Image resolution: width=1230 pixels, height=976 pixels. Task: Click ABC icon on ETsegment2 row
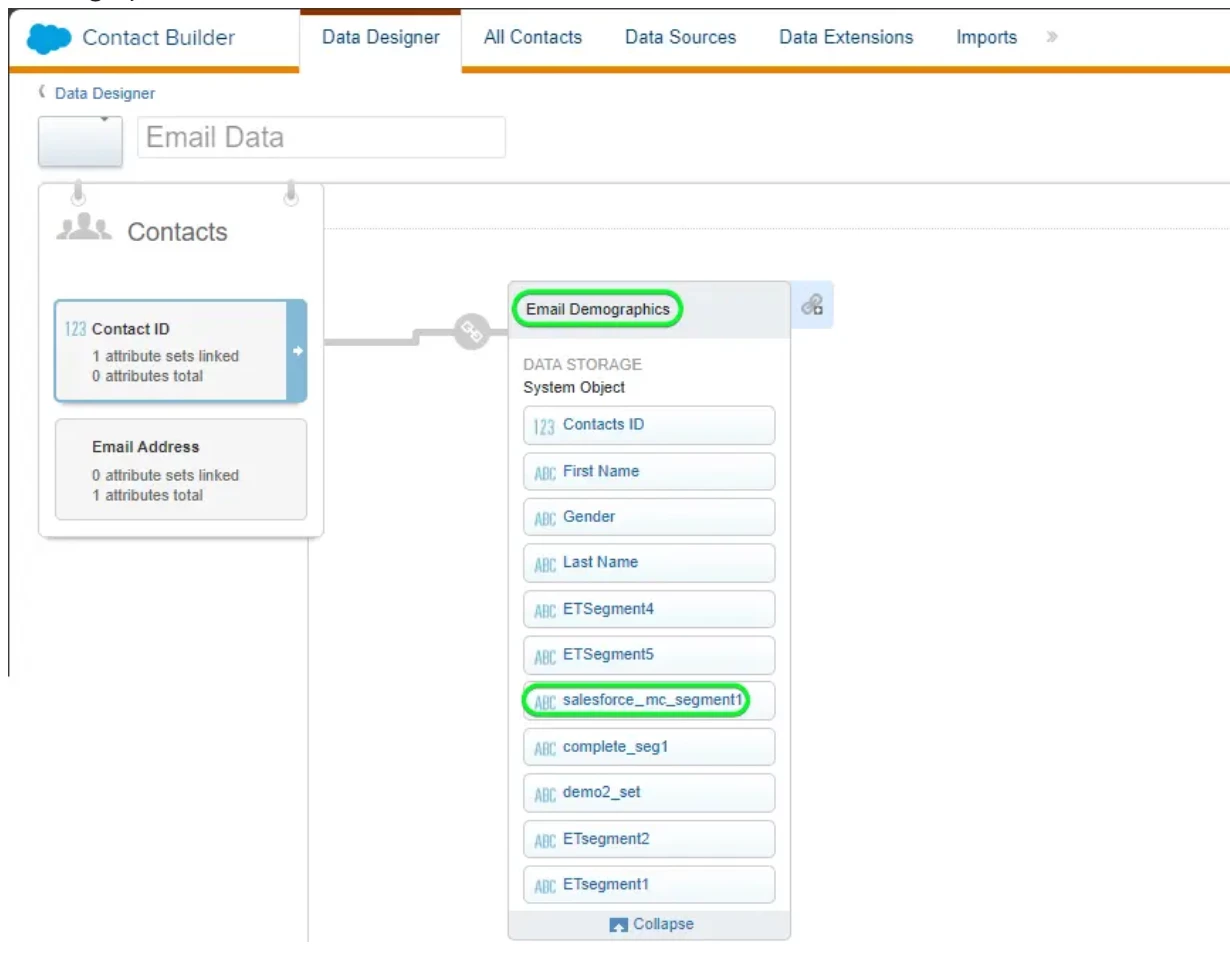click(x=545, y=841)
